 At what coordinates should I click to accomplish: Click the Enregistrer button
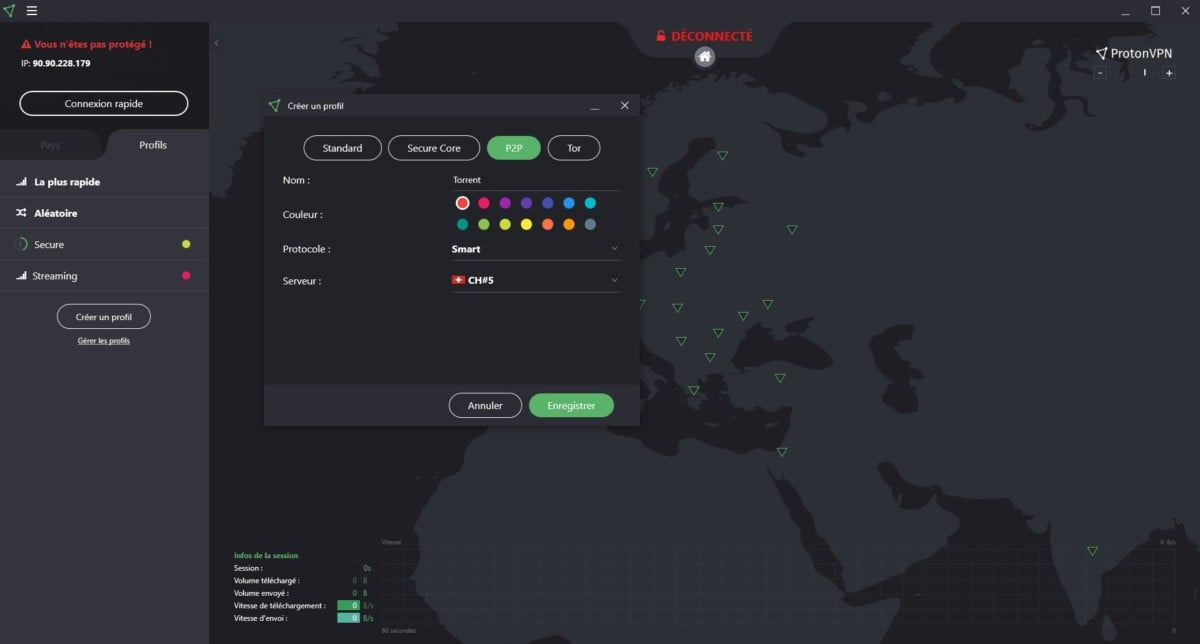571,406
